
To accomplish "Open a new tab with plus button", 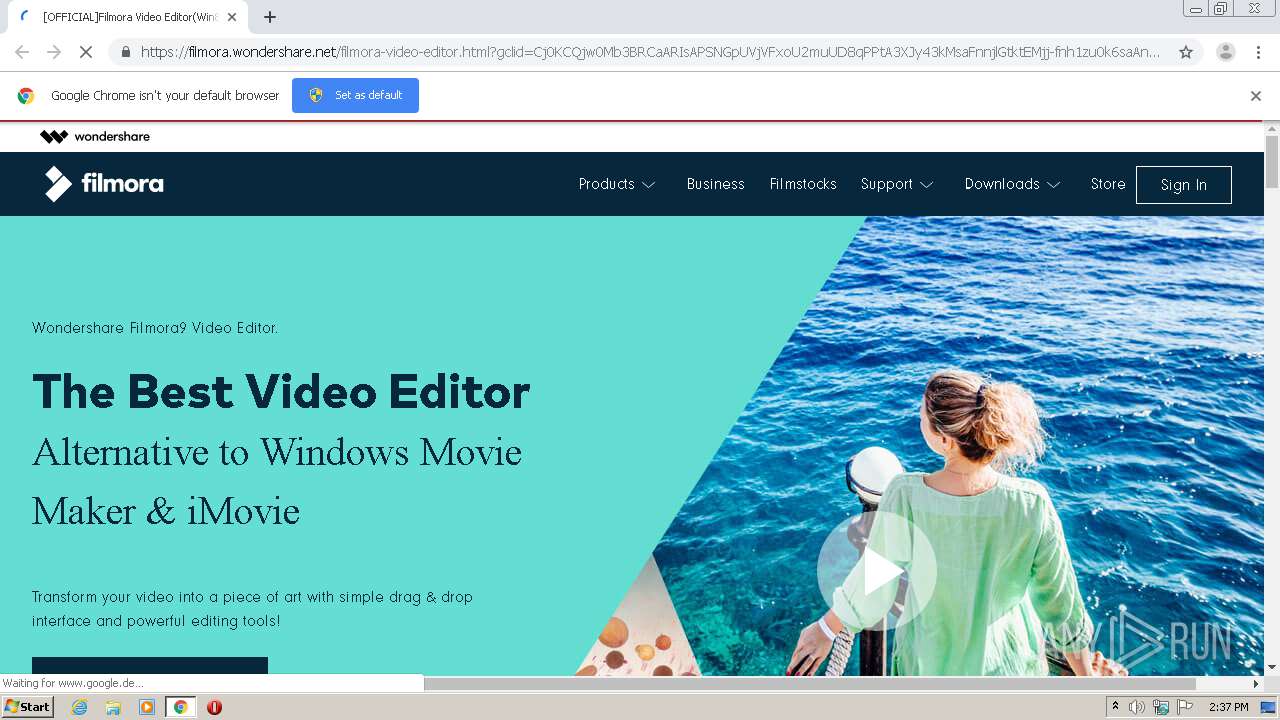I will [x=270, y=17].
